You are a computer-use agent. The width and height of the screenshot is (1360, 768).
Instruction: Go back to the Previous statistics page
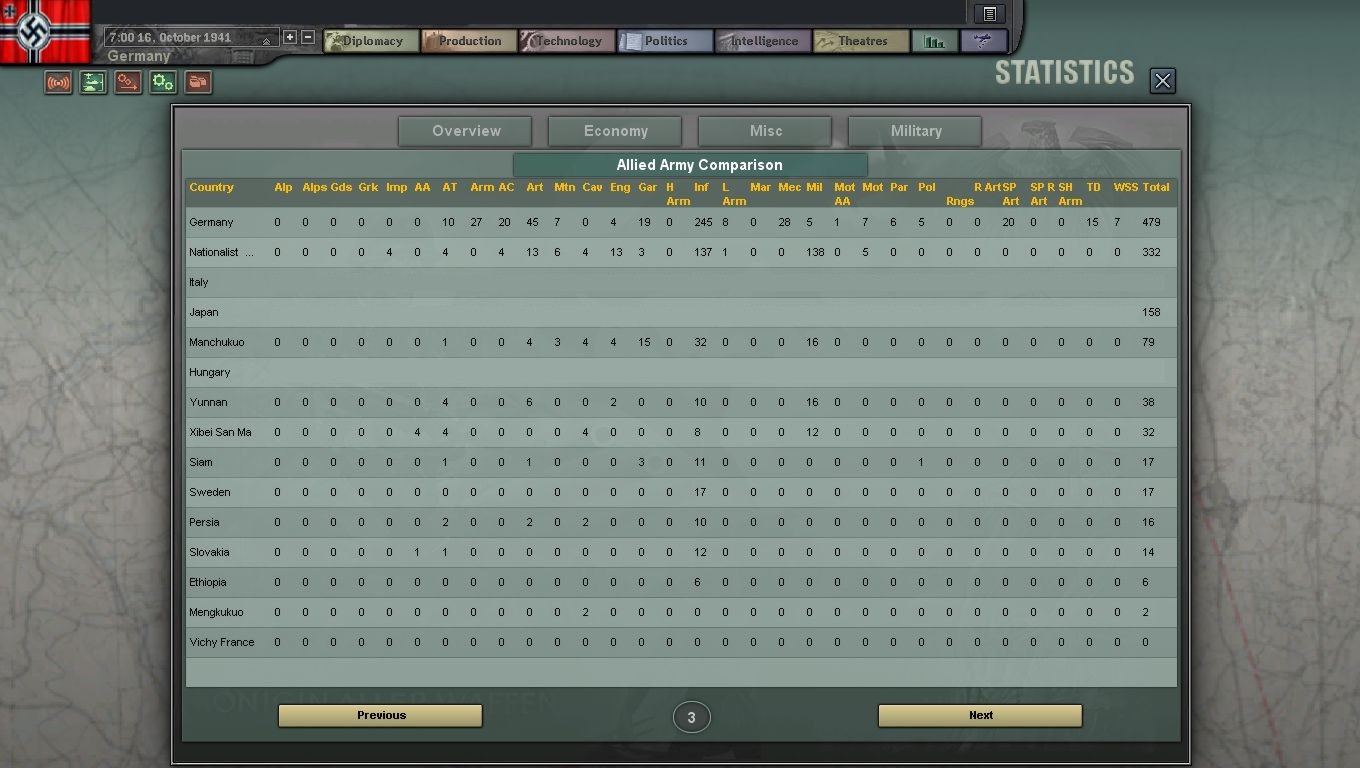(380, 715)
